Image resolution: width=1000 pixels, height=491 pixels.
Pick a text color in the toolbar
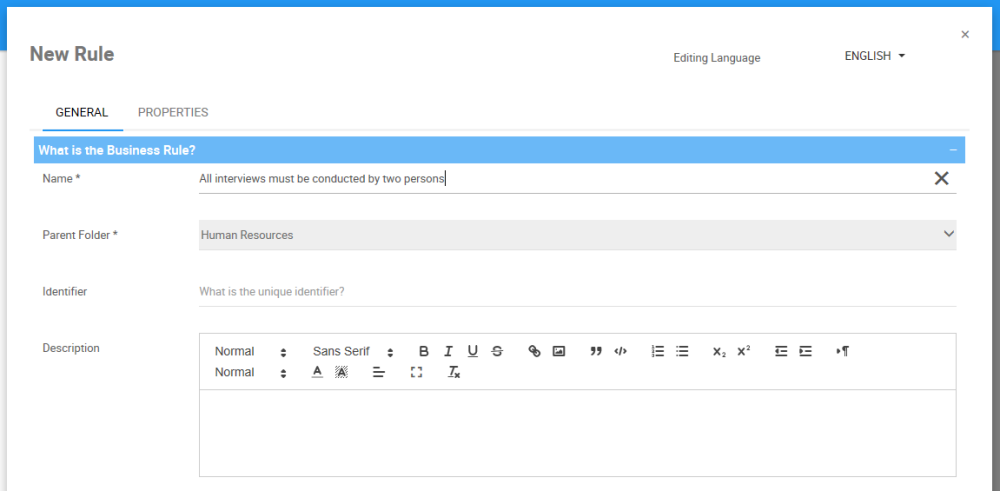317,372
